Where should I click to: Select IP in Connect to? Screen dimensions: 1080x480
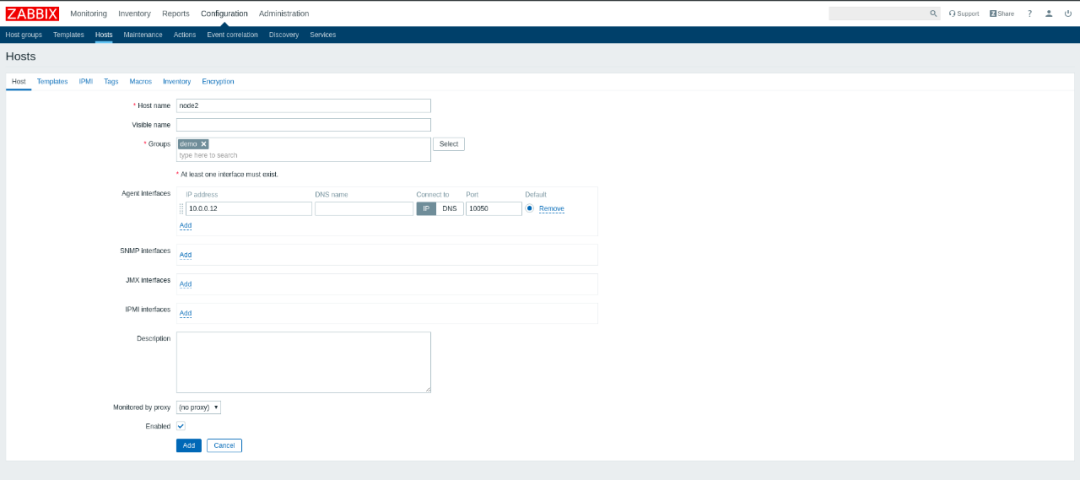426,209
